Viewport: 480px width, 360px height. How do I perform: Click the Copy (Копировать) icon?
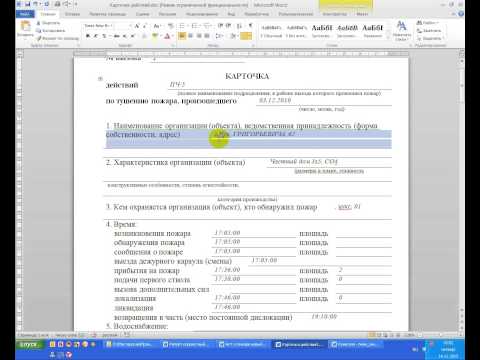point(39,31)
